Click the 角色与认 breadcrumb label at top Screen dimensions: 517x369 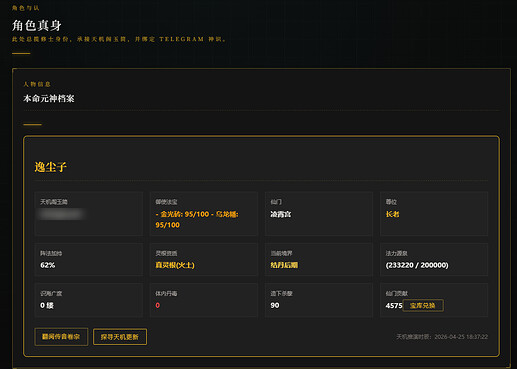(26, 8)
